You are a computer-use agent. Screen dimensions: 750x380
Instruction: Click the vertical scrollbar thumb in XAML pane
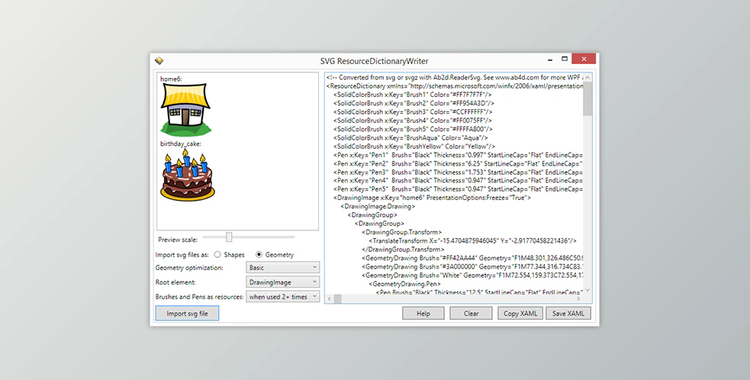(x=587, y=99)
